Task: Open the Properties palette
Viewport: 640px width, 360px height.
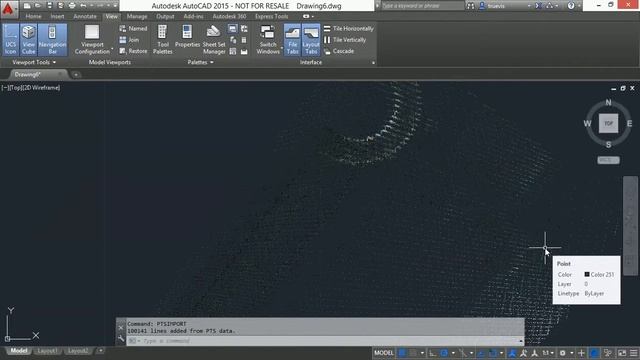Action: tap(187, 37)
